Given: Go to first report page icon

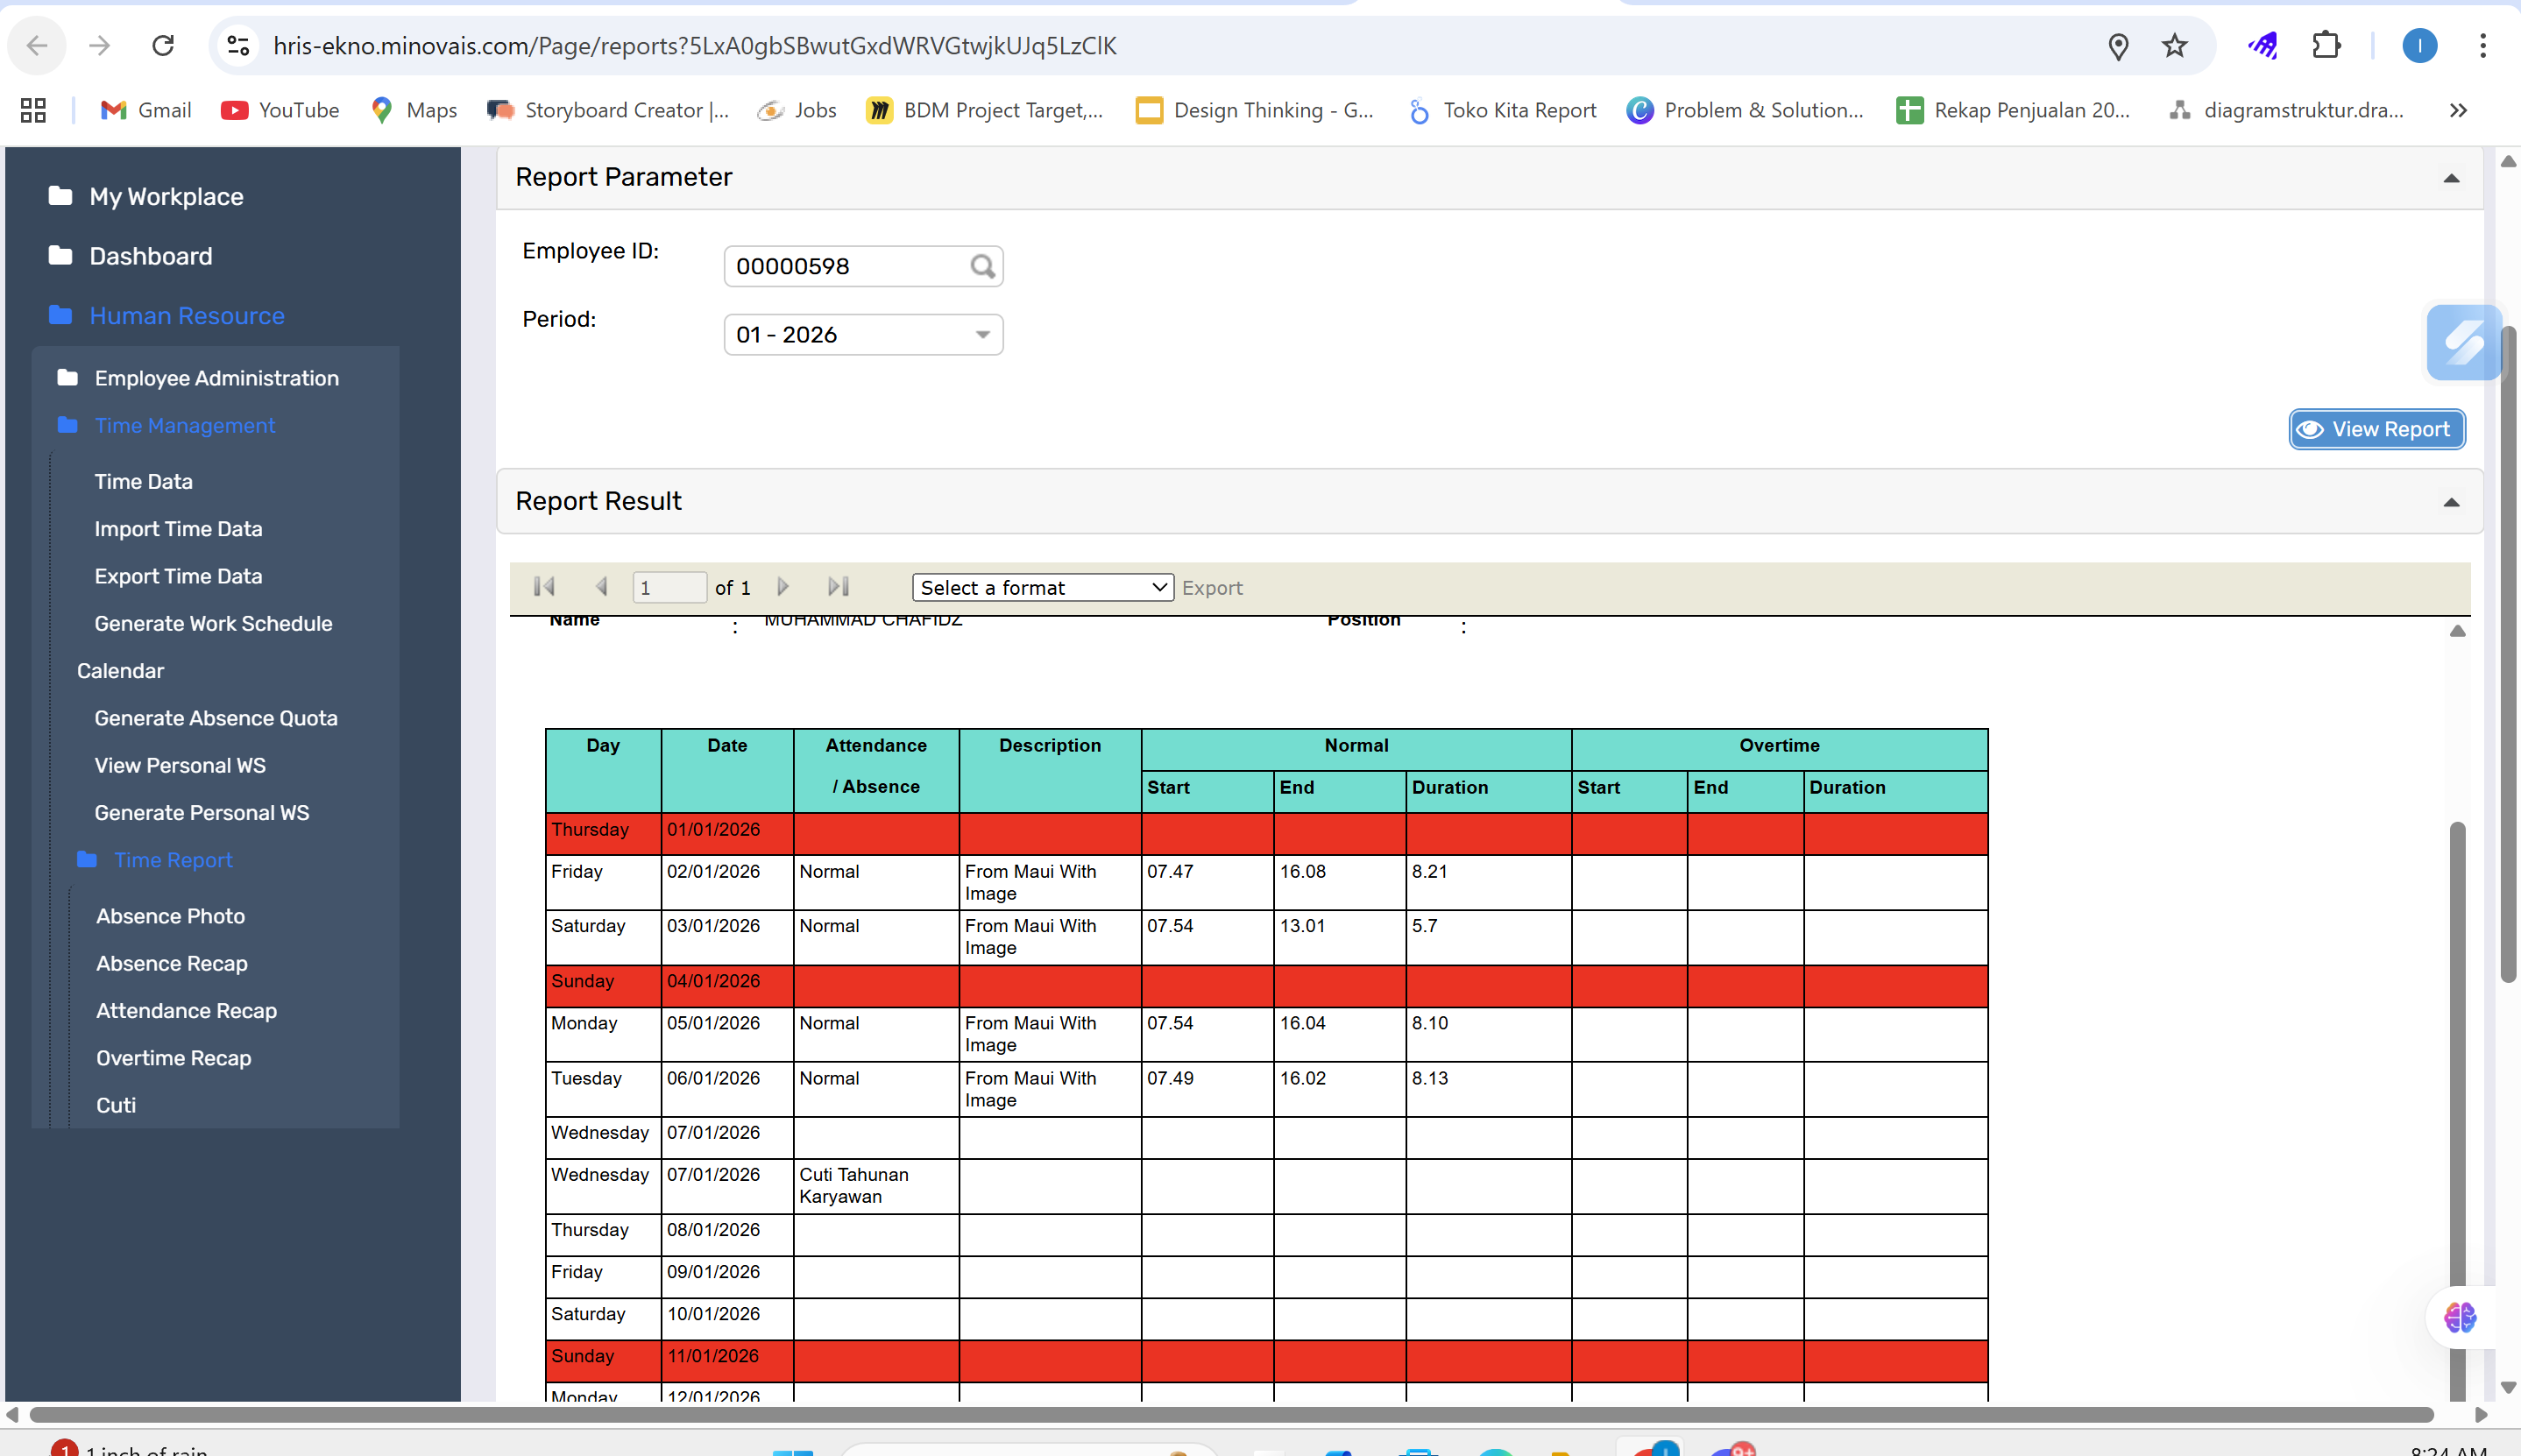Looking at the screenshot, I should tap(544, 587).
